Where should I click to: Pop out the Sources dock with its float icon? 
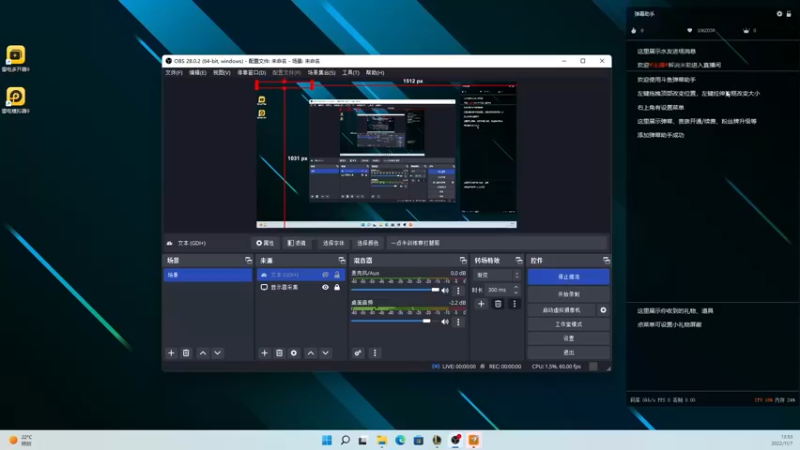[342, 261]
